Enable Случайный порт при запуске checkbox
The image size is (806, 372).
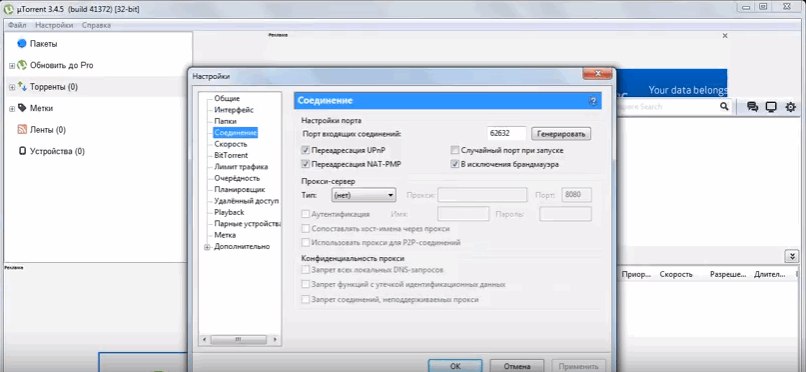[454, 151]
